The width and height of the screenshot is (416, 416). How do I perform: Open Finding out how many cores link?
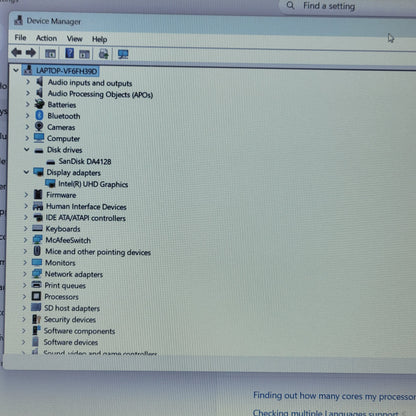tap(334, 396)
